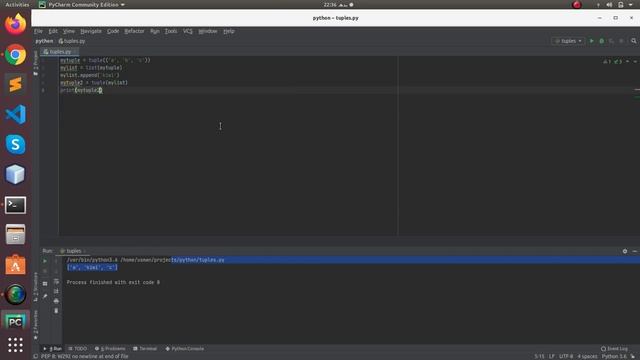Open PyCharm Community Edition app menu
The image size is (640, 360).
(x=82, y=5)
